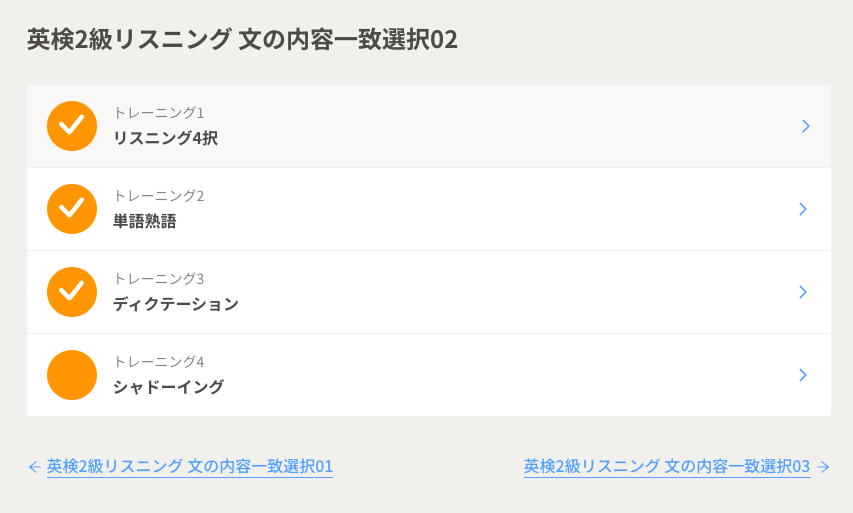Expand the シャドーイング row chevron
This screenshot has height=513, width=853.
[803, 375]
